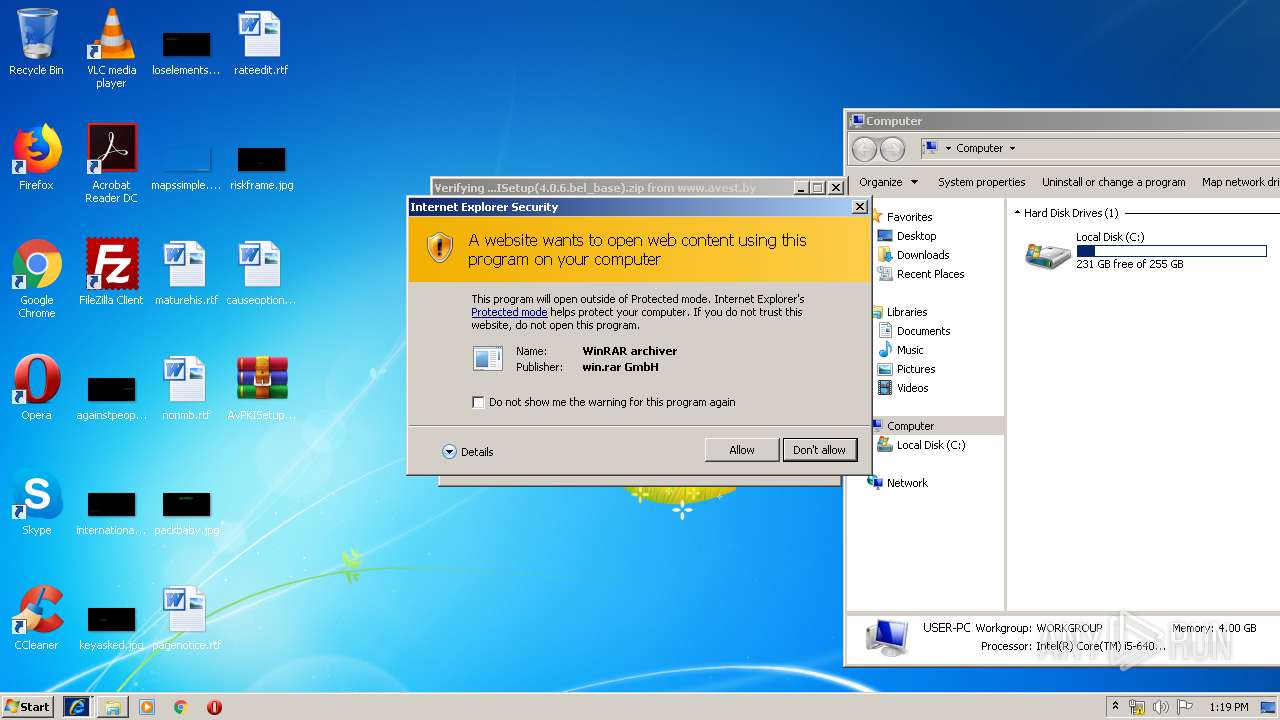This screenshot has width=1280, height=720.
Task: Open the Recycle Bin desktop icon
Action: [x=36, y=42]
